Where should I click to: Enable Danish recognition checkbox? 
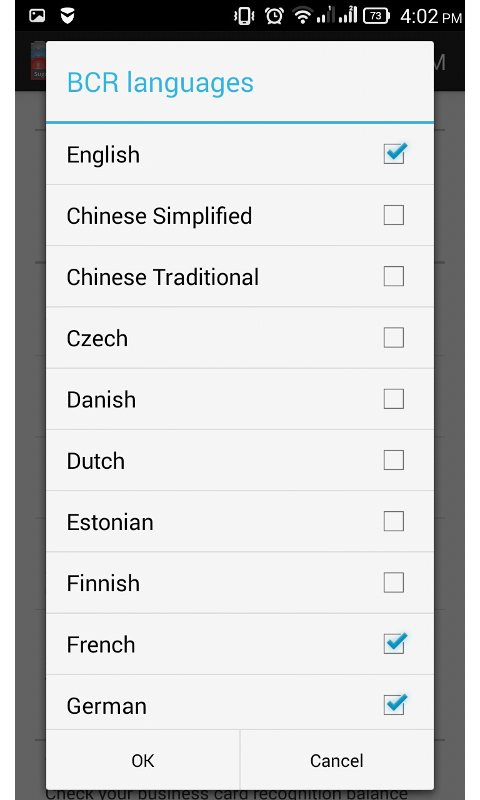coord(394,399)
